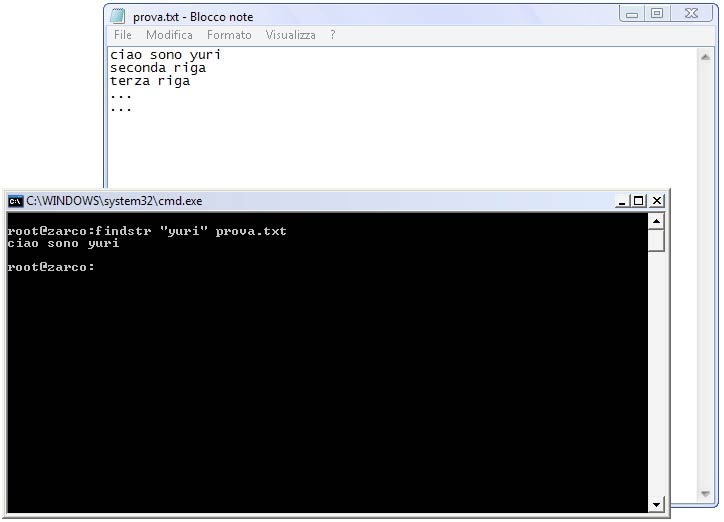Click Blocco note scrollbar up arrow

pyautogui.click(x=705, y=57)
